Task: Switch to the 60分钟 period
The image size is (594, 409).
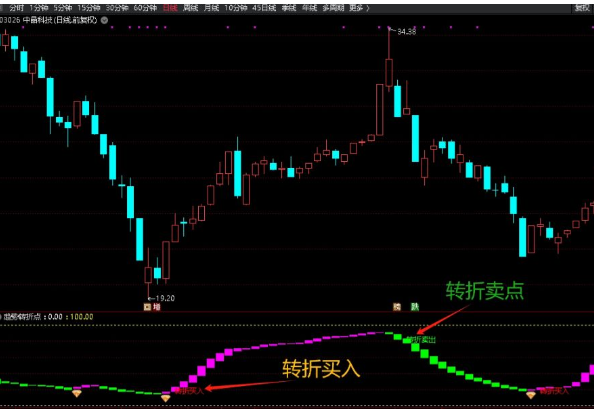Action: point(145,8)
